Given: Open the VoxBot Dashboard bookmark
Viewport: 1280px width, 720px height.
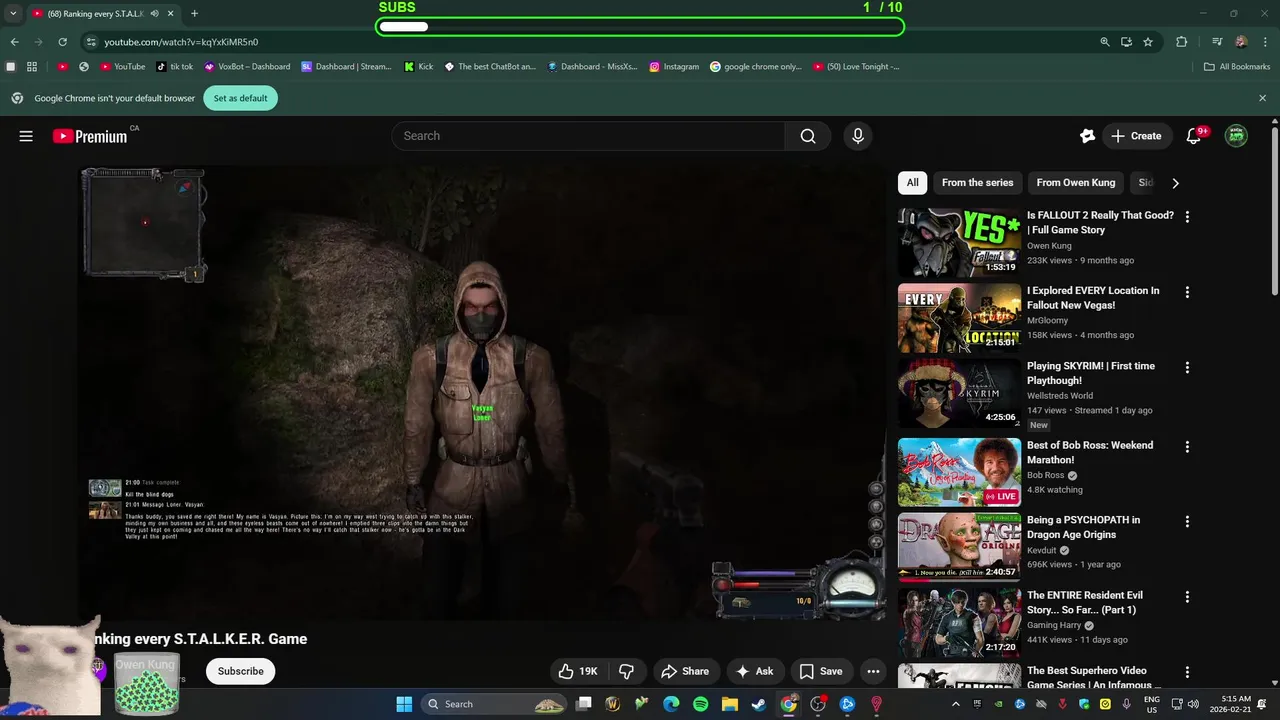Looking at the screenshot, I should click(x=247, y=67).
